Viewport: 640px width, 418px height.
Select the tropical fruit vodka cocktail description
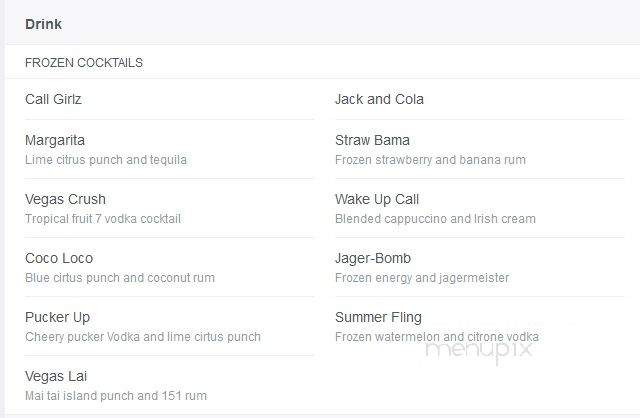103,219
